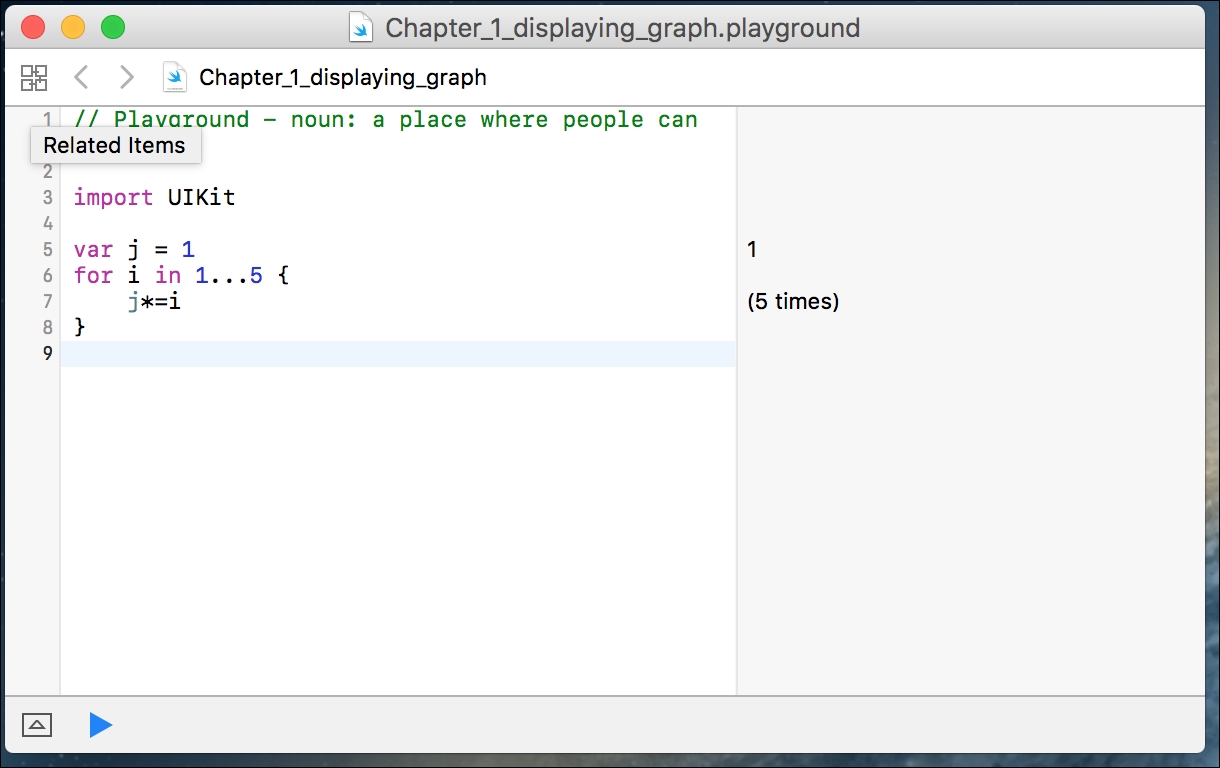
Task: Click the result value "1" in sidebar
Action: [752, 250]
